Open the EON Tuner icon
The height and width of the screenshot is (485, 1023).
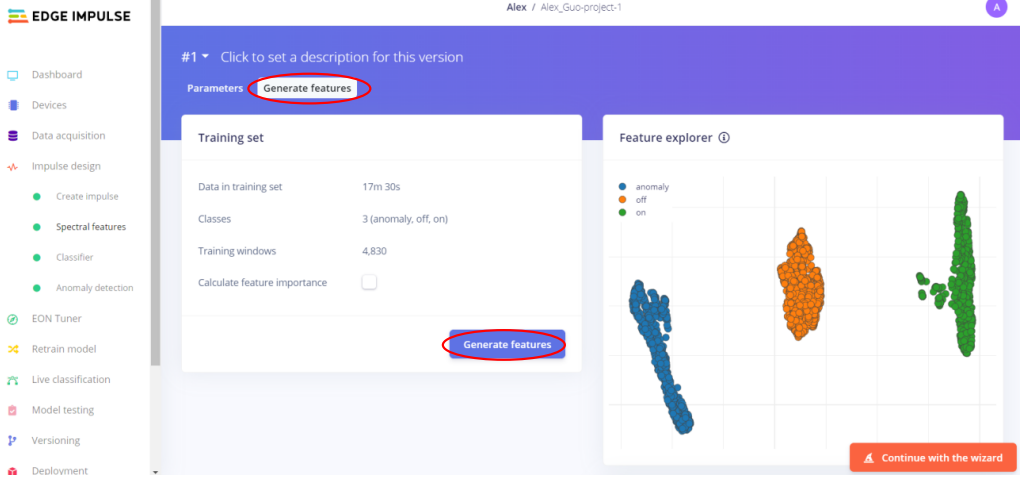pyautogui.click(x=13, y=319)
